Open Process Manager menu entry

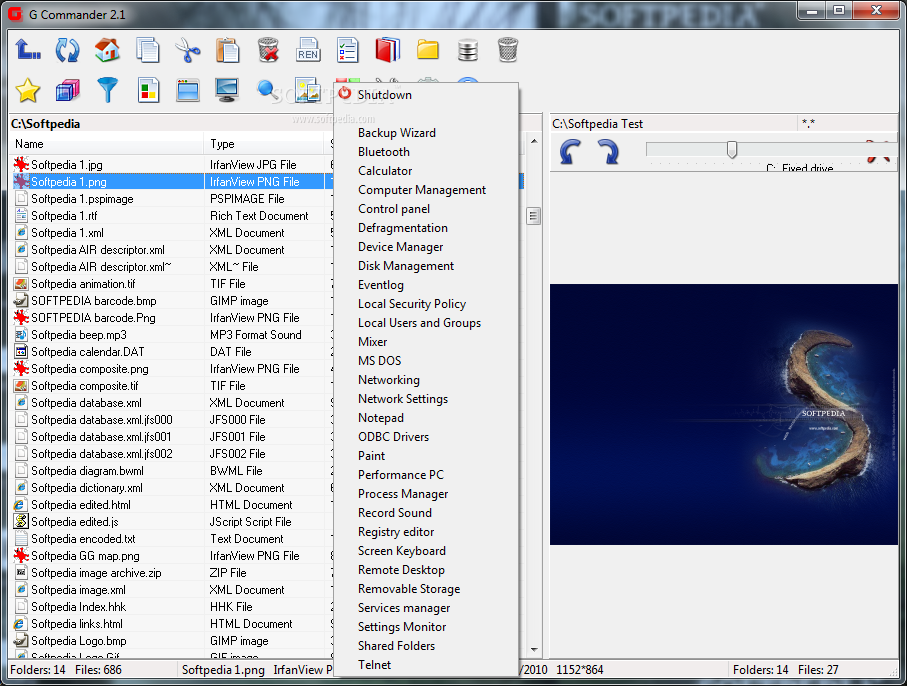[x=403, y=493]
